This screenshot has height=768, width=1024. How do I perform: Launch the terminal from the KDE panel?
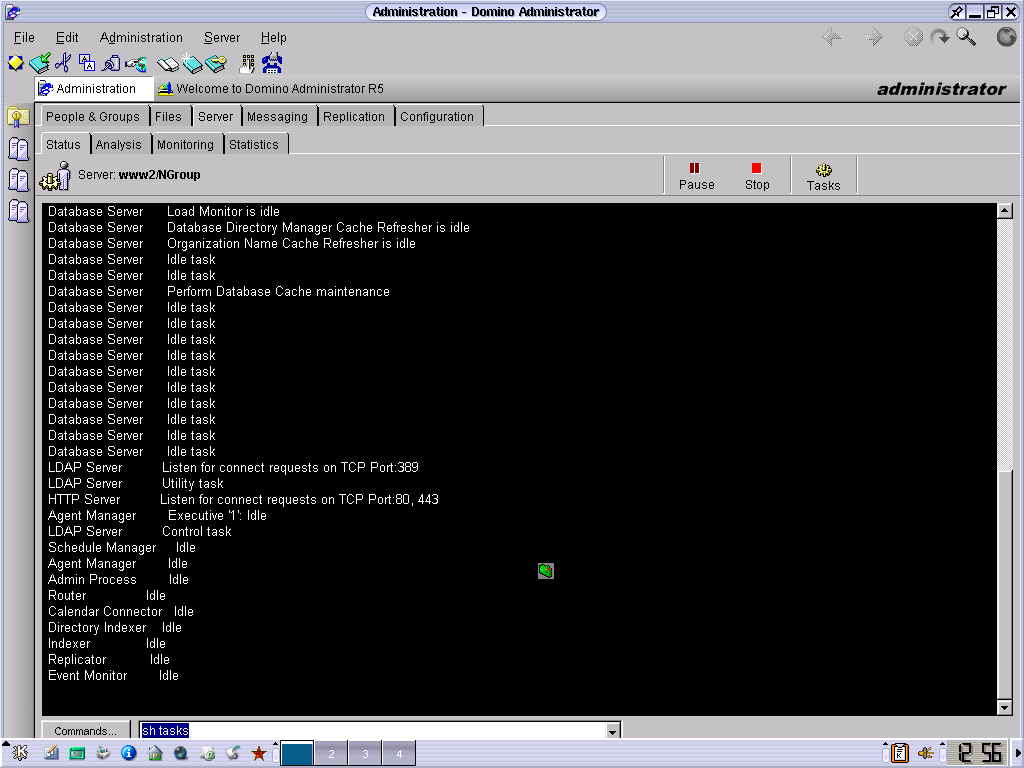pyautogui.click(x=77, y=754)
